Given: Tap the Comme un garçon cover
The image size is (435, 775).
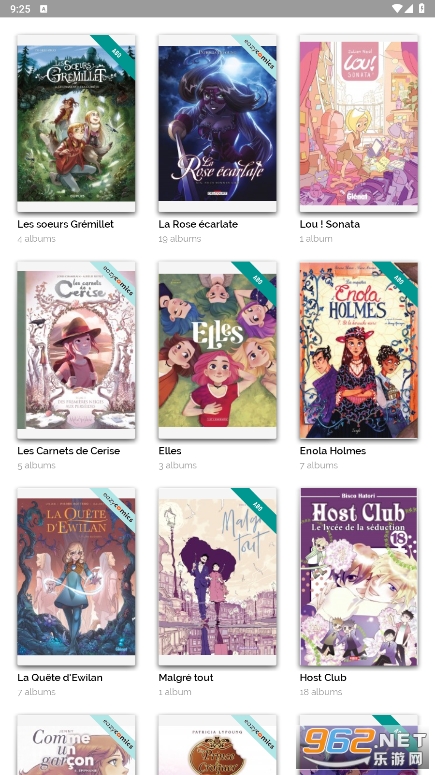Looking at the screenshot, I should pos(76,745).
